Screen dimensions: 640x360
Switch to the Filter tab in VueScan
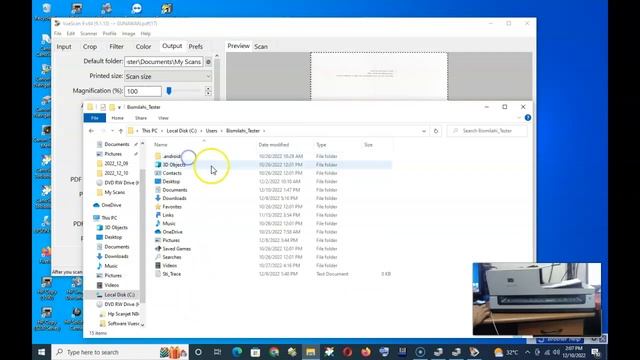[116, 47]
